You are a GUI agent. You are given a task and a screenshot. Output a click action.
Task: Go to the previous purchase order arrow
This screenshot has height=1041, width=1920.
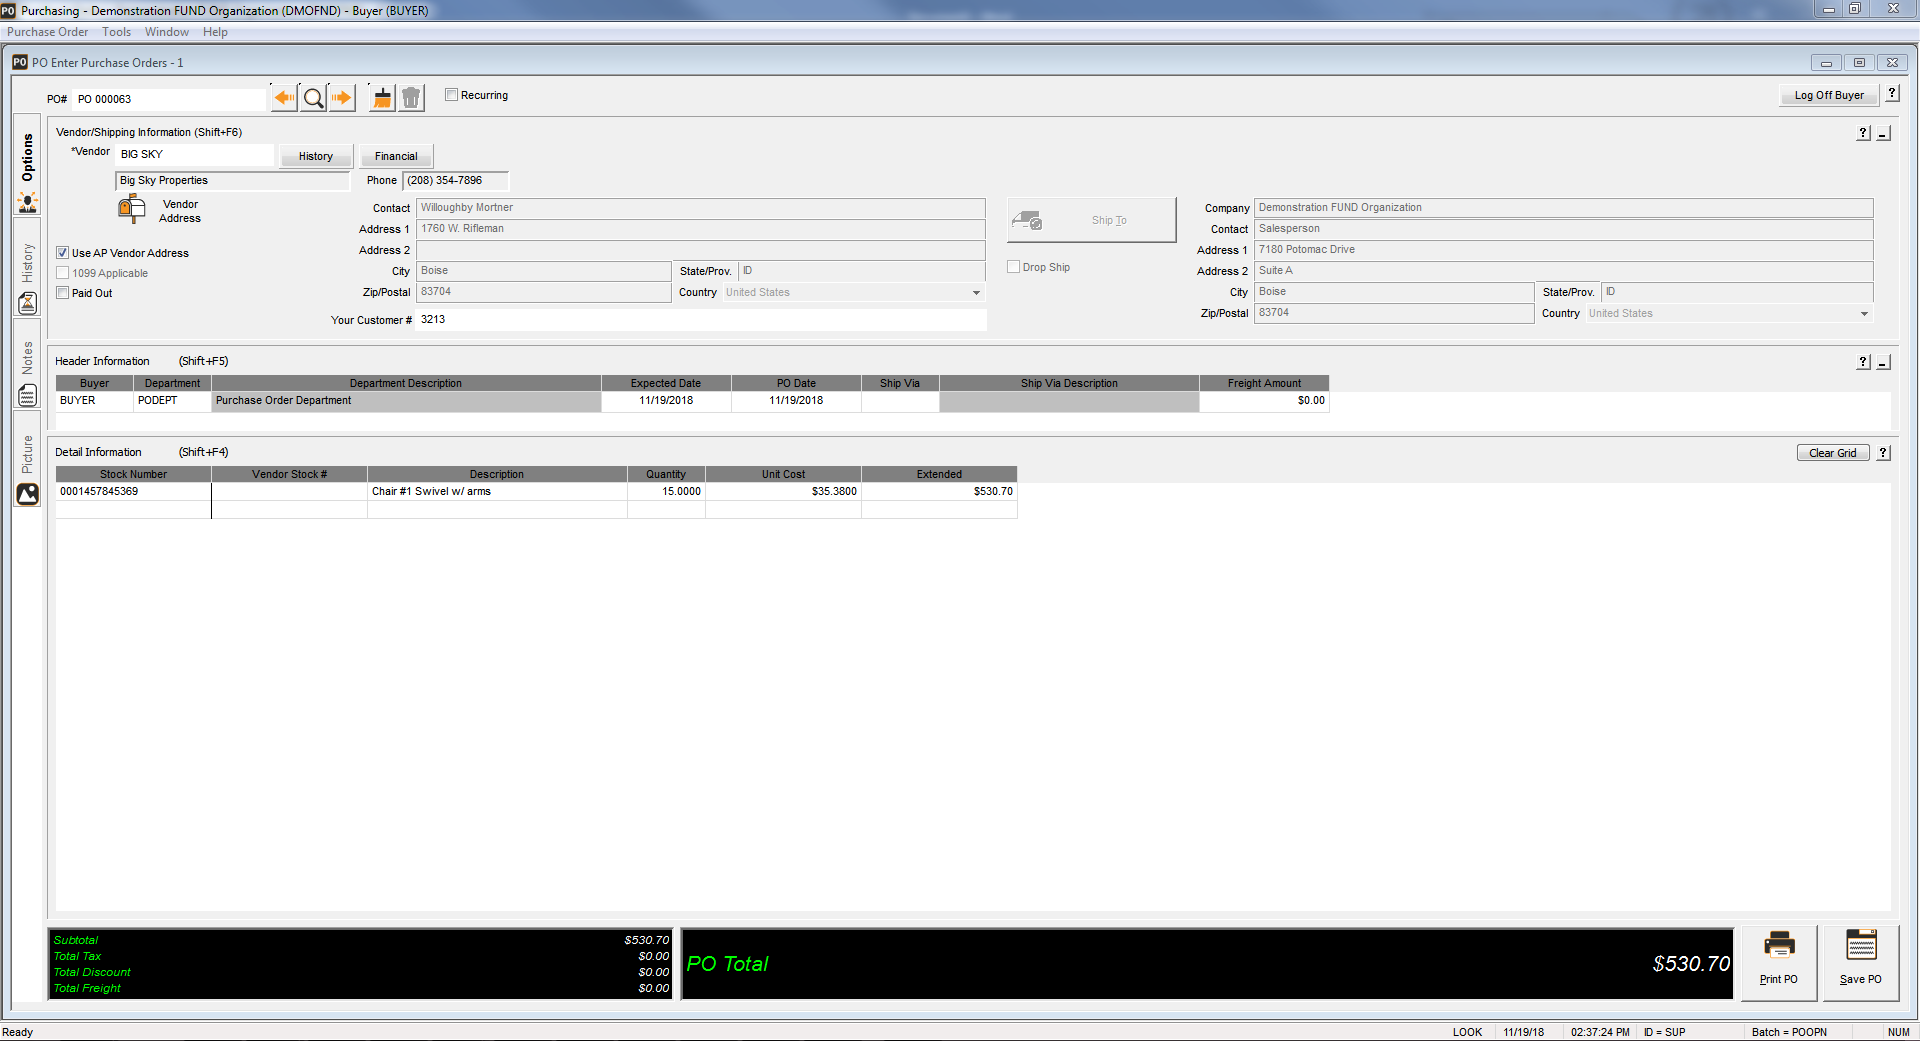click(284, 98)
